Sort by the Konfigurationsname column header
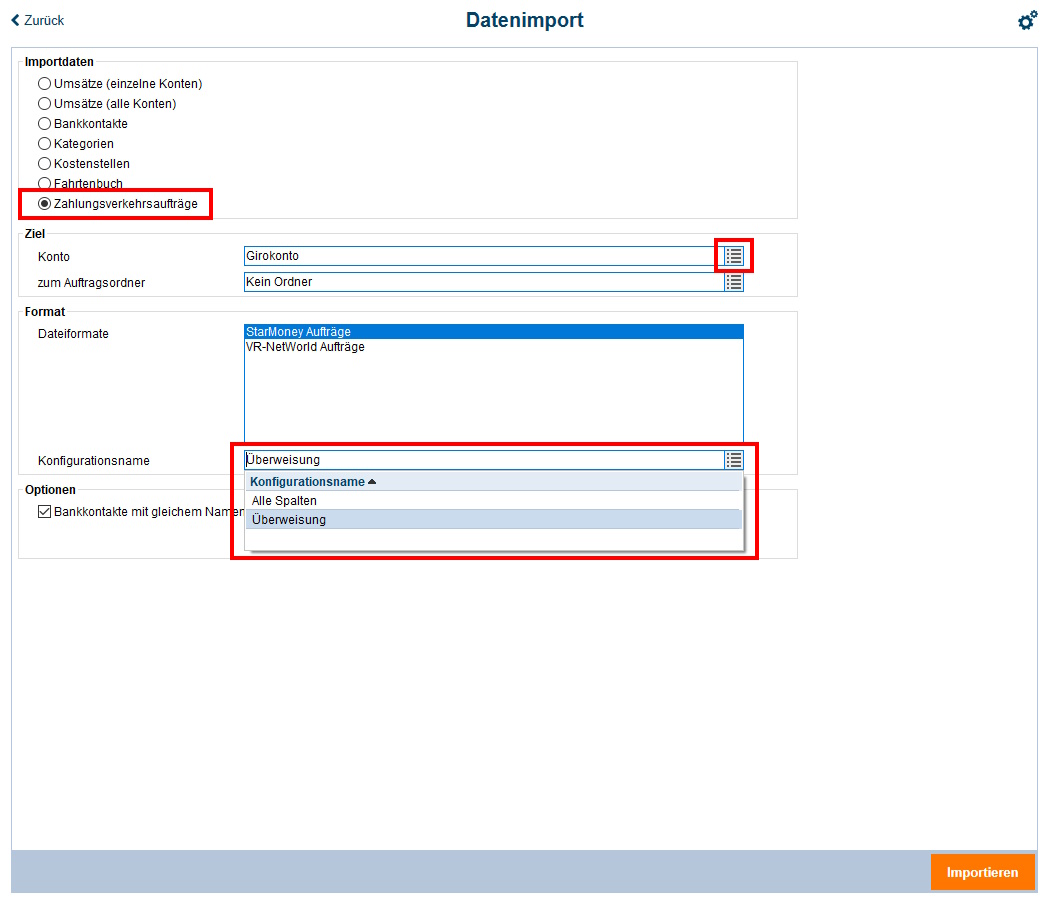Screen dimensions: 1046x897 (x=308, y=482)
